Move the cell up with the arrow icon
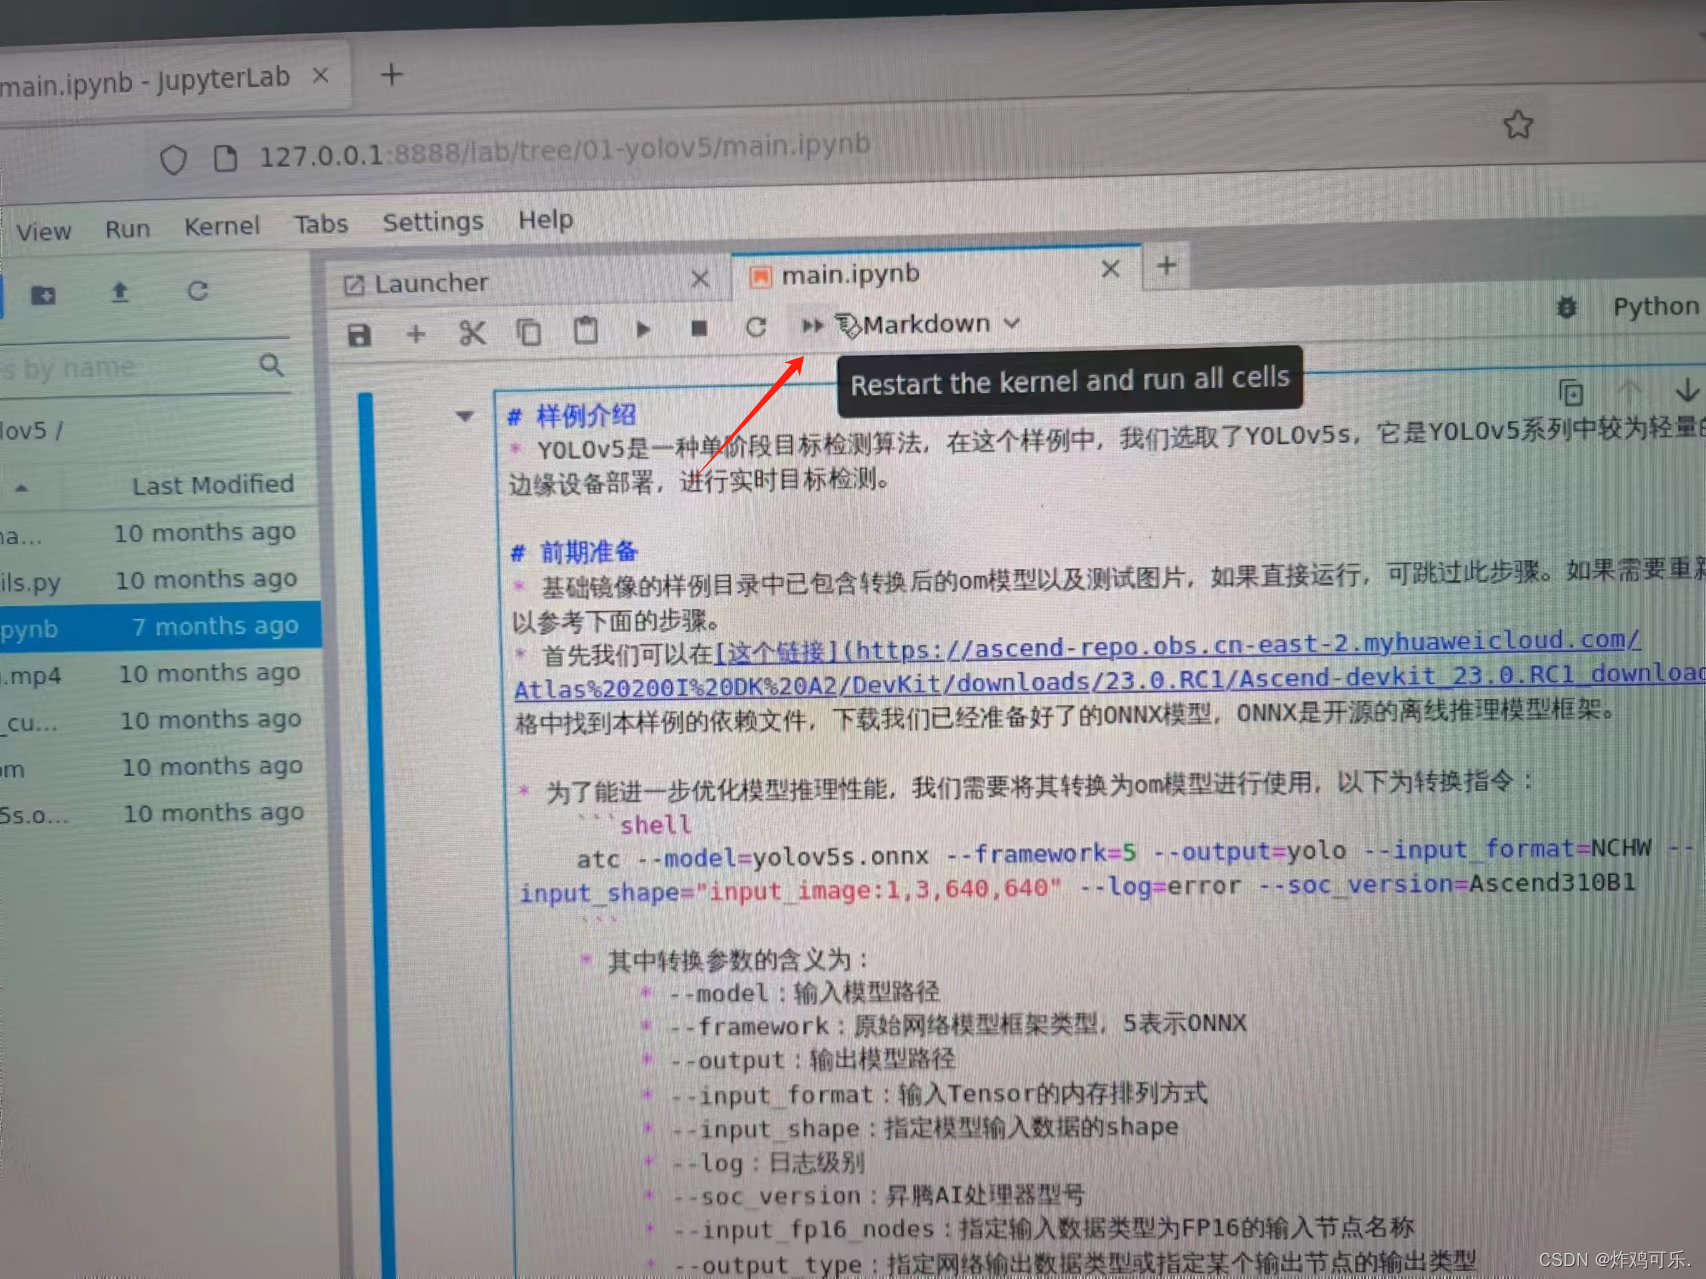The width and height of the screenshot is (1706, 1279). [1629, 391]
